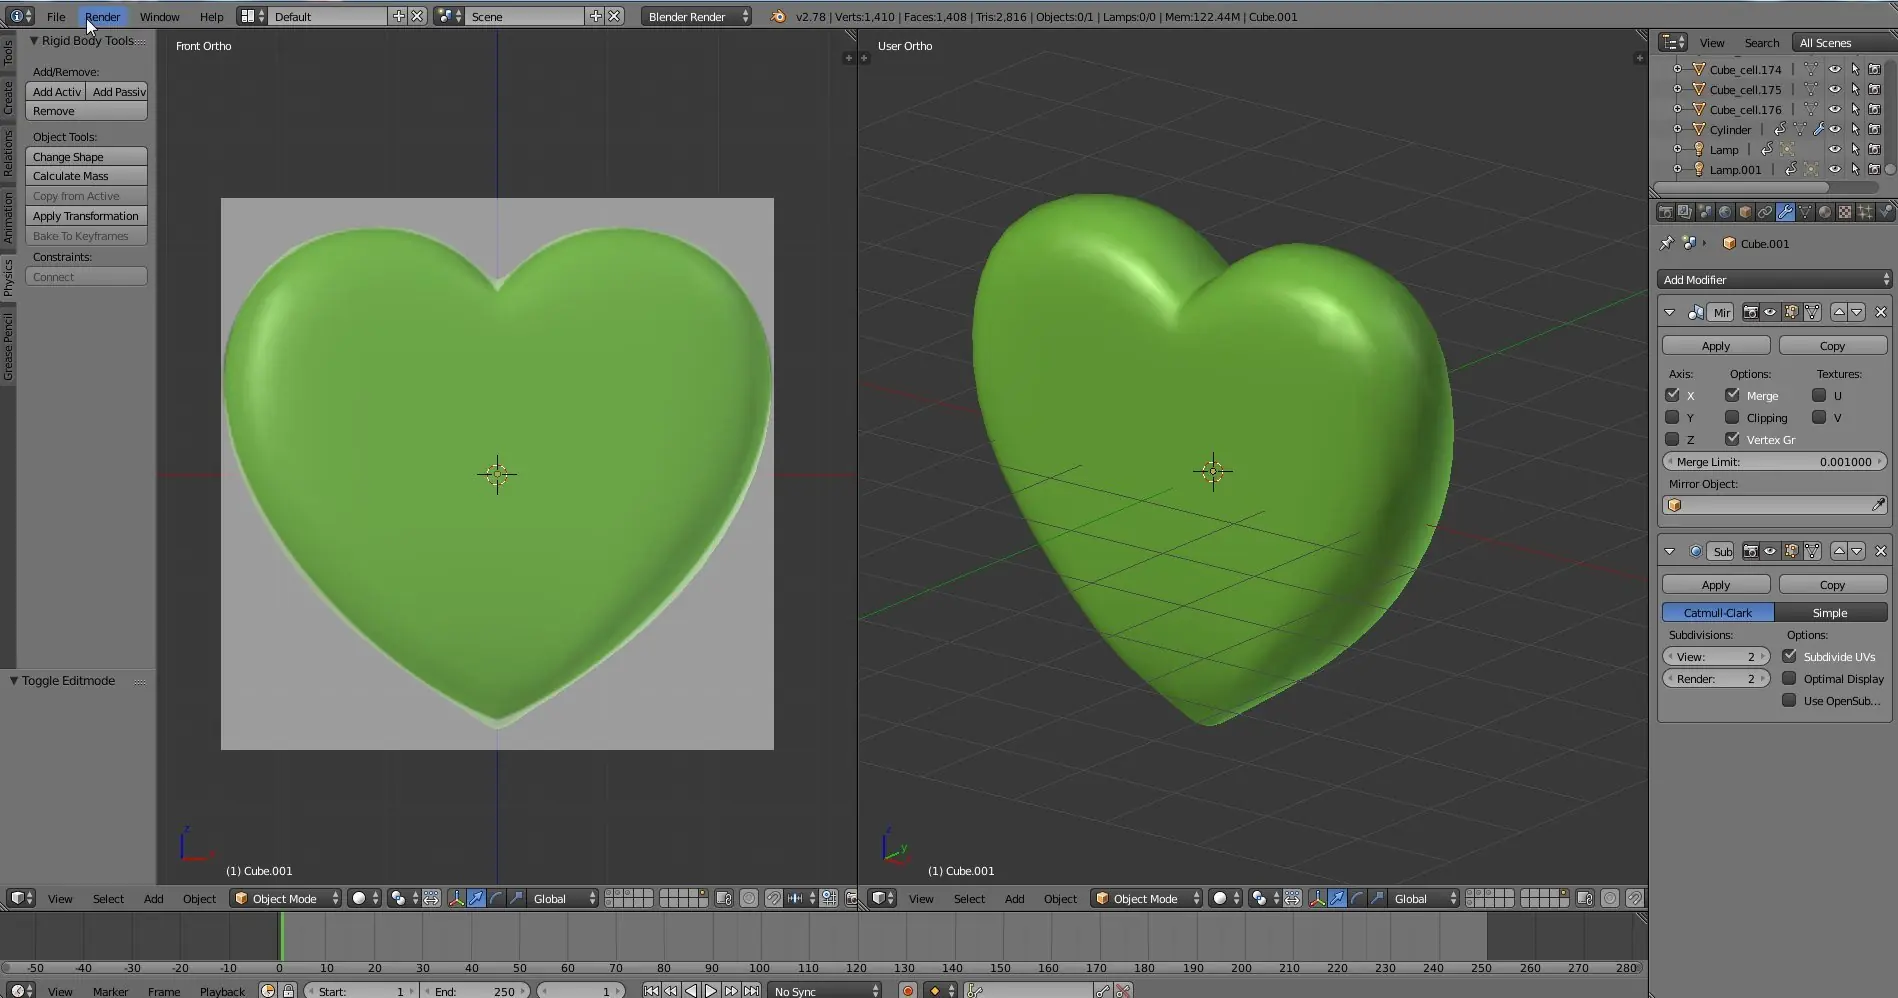Open the Physics properties tab
Screen dimensions: 1898x998
pos(1886,211)
